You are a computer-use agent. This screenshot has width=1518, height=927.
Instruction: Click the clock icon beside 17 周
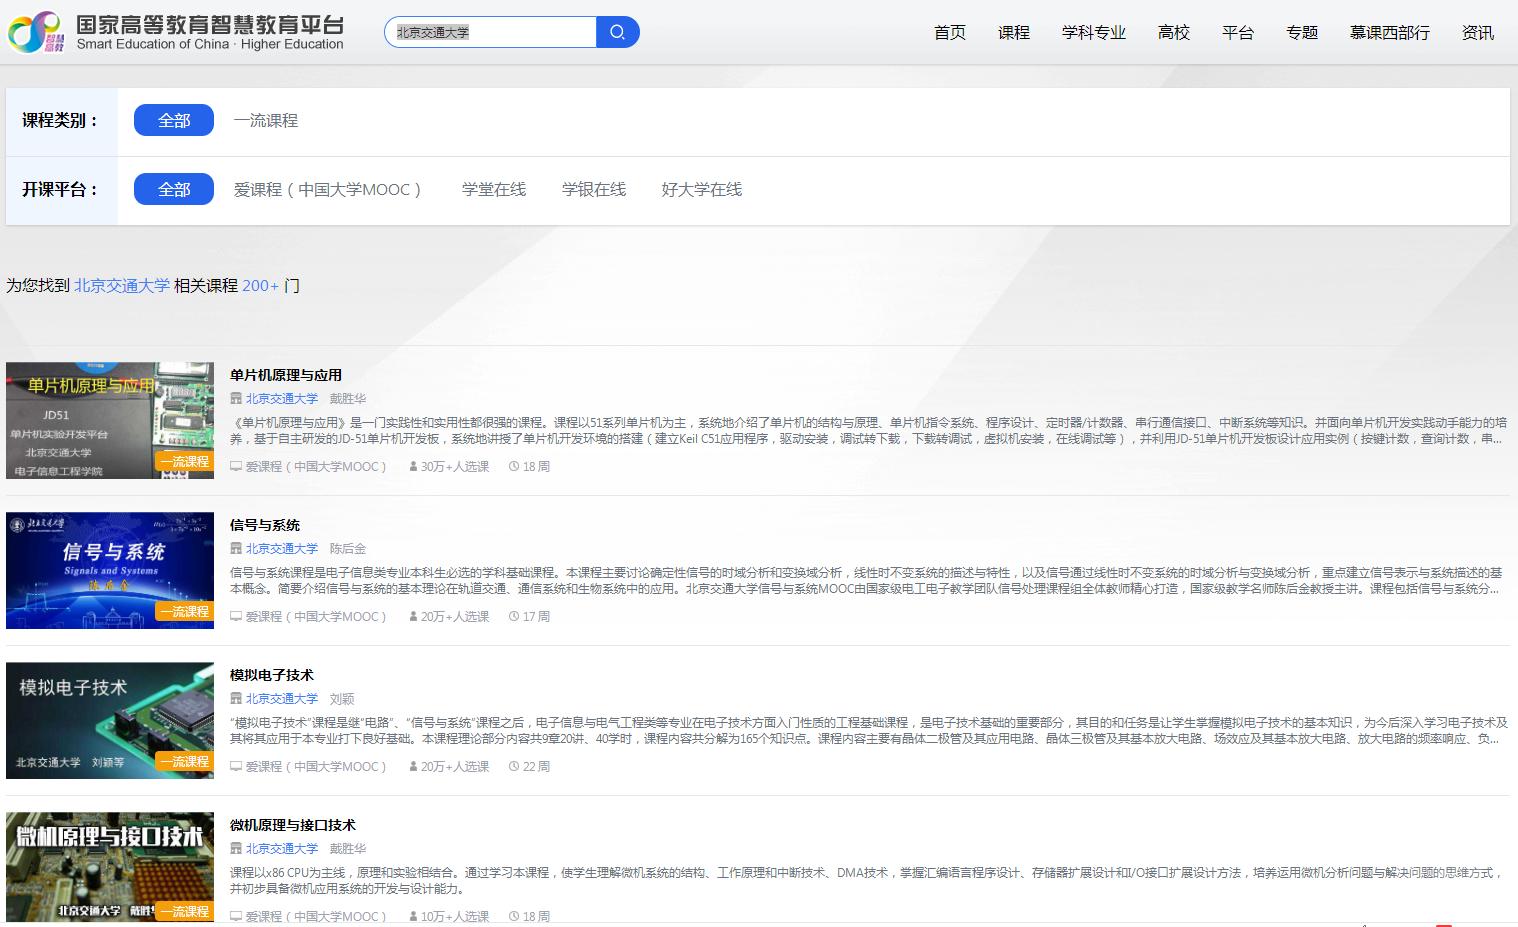coord(514,617)
